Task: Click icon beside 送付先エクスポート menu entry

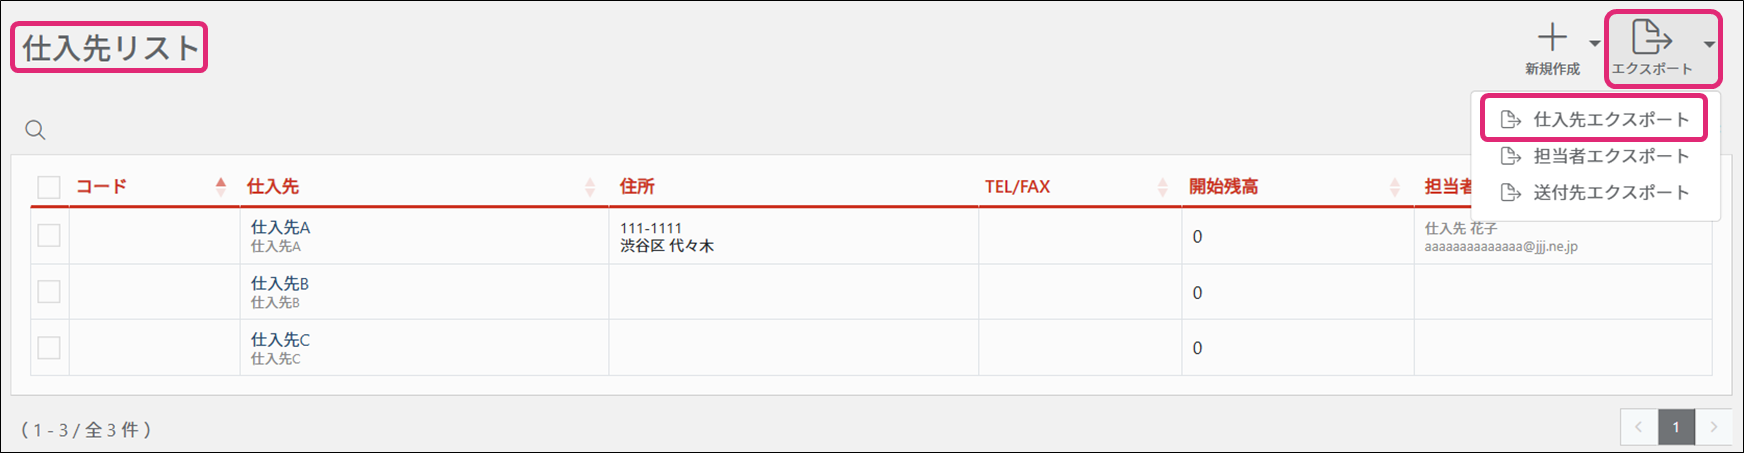Action: coord(1511,193)
